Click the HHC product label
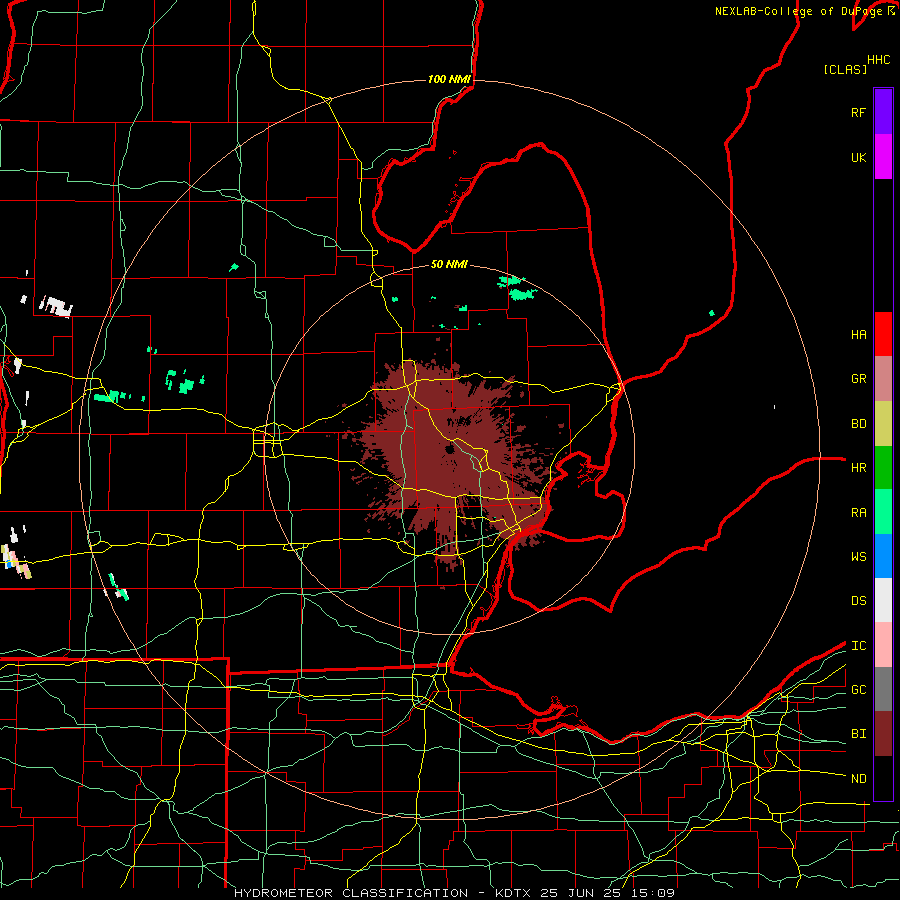The height and width of the screenshot is (900, 900). tap(878, 60)
